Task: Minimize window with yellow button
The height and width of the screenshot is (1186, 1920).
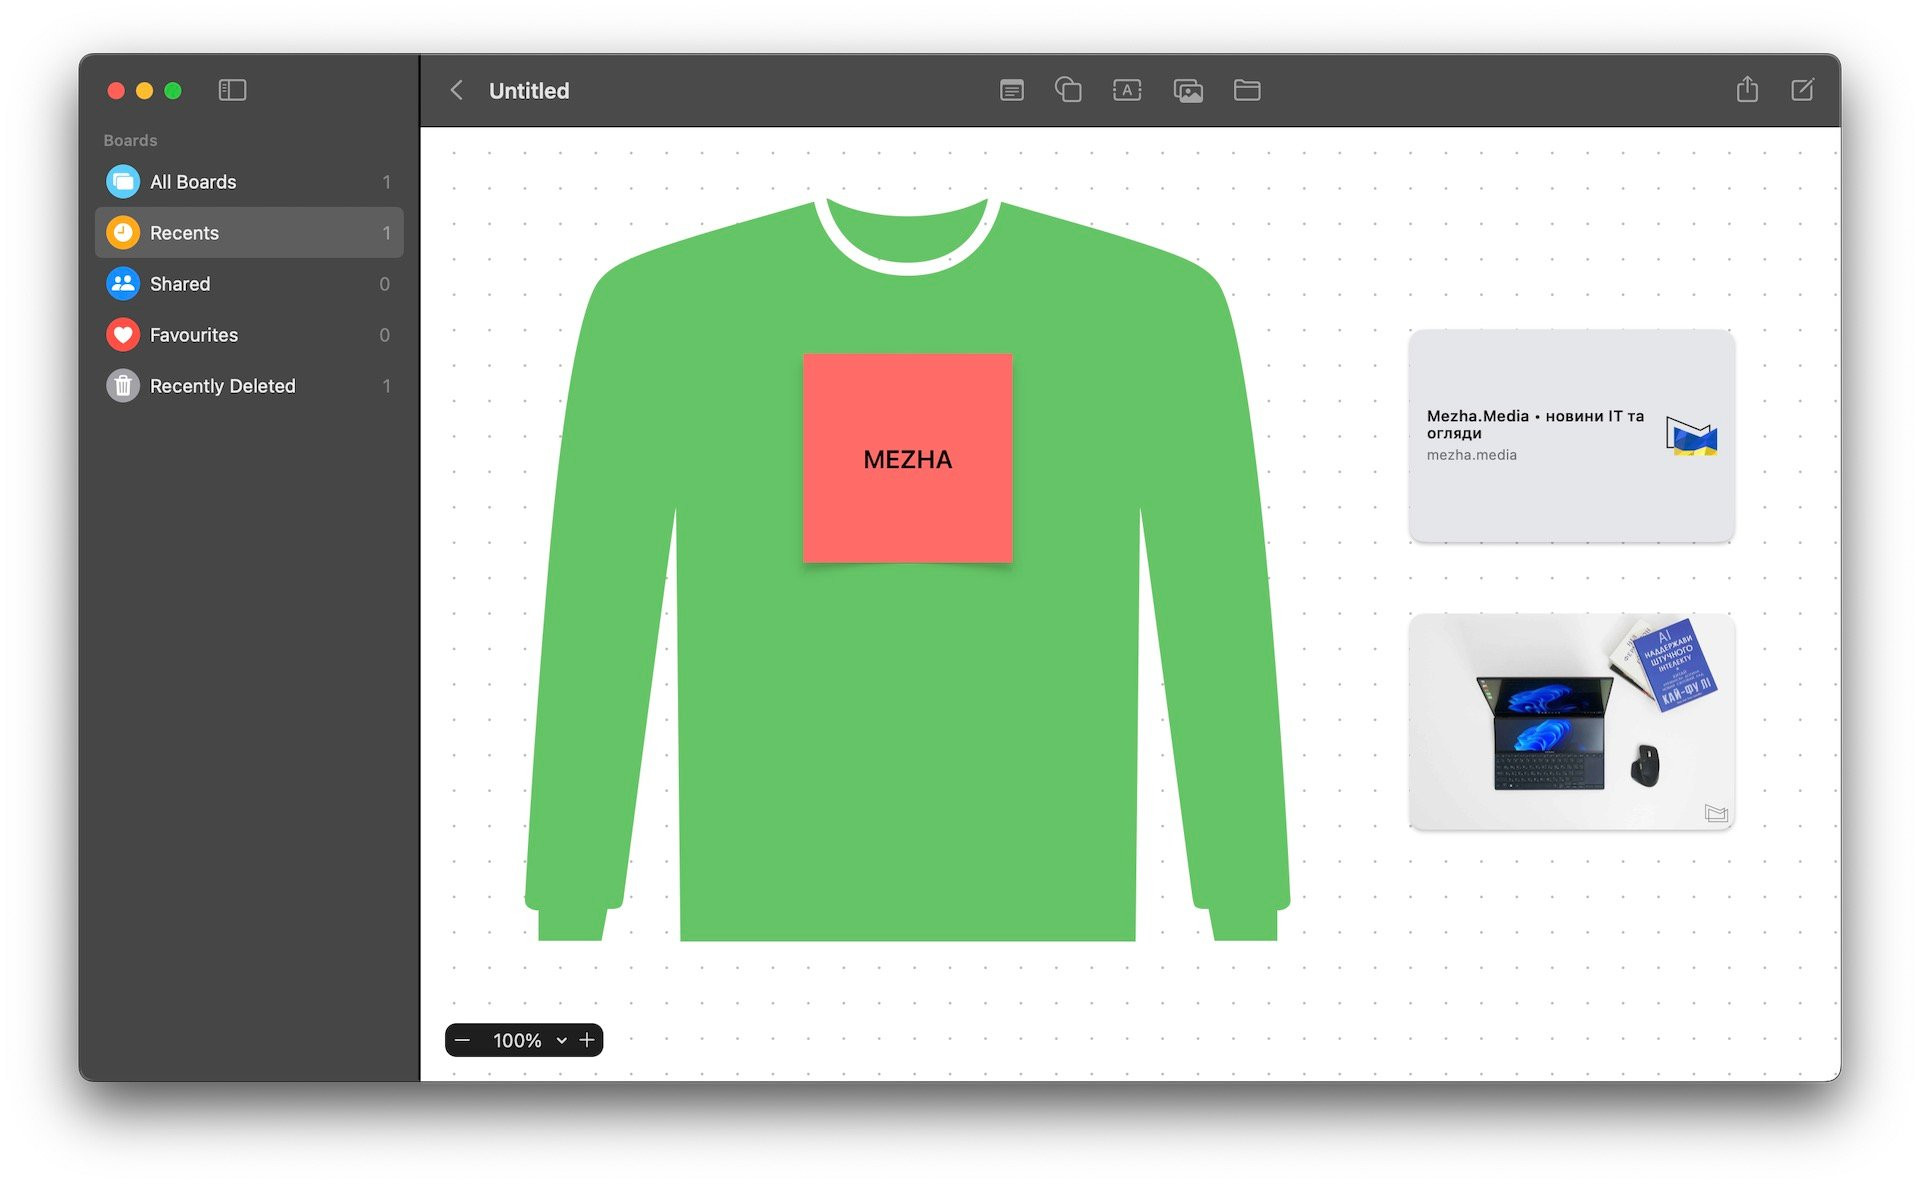Action: [x=144, y=91]
